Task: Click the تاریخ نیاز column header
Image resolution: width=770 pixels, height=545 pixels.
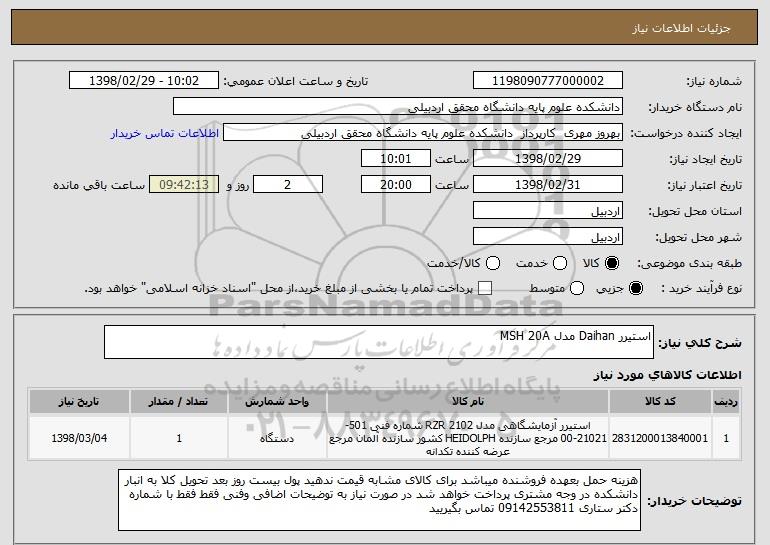Action: click(79, 402)
